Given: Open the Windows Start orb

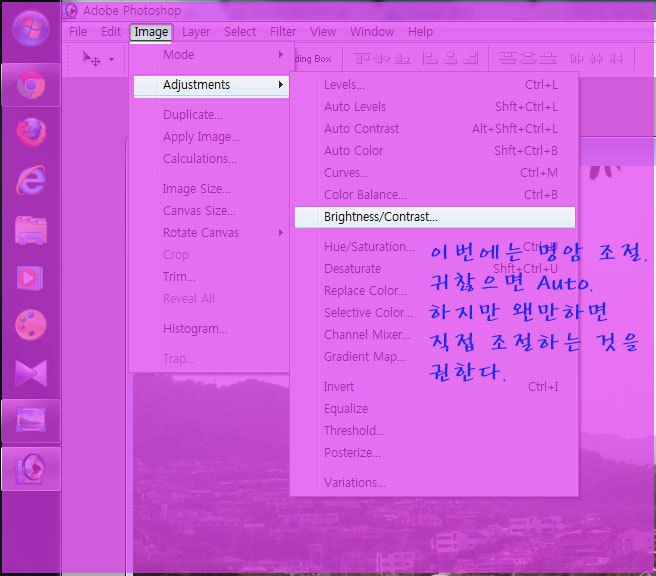Looking at the screenshot, I should [31, 28].
